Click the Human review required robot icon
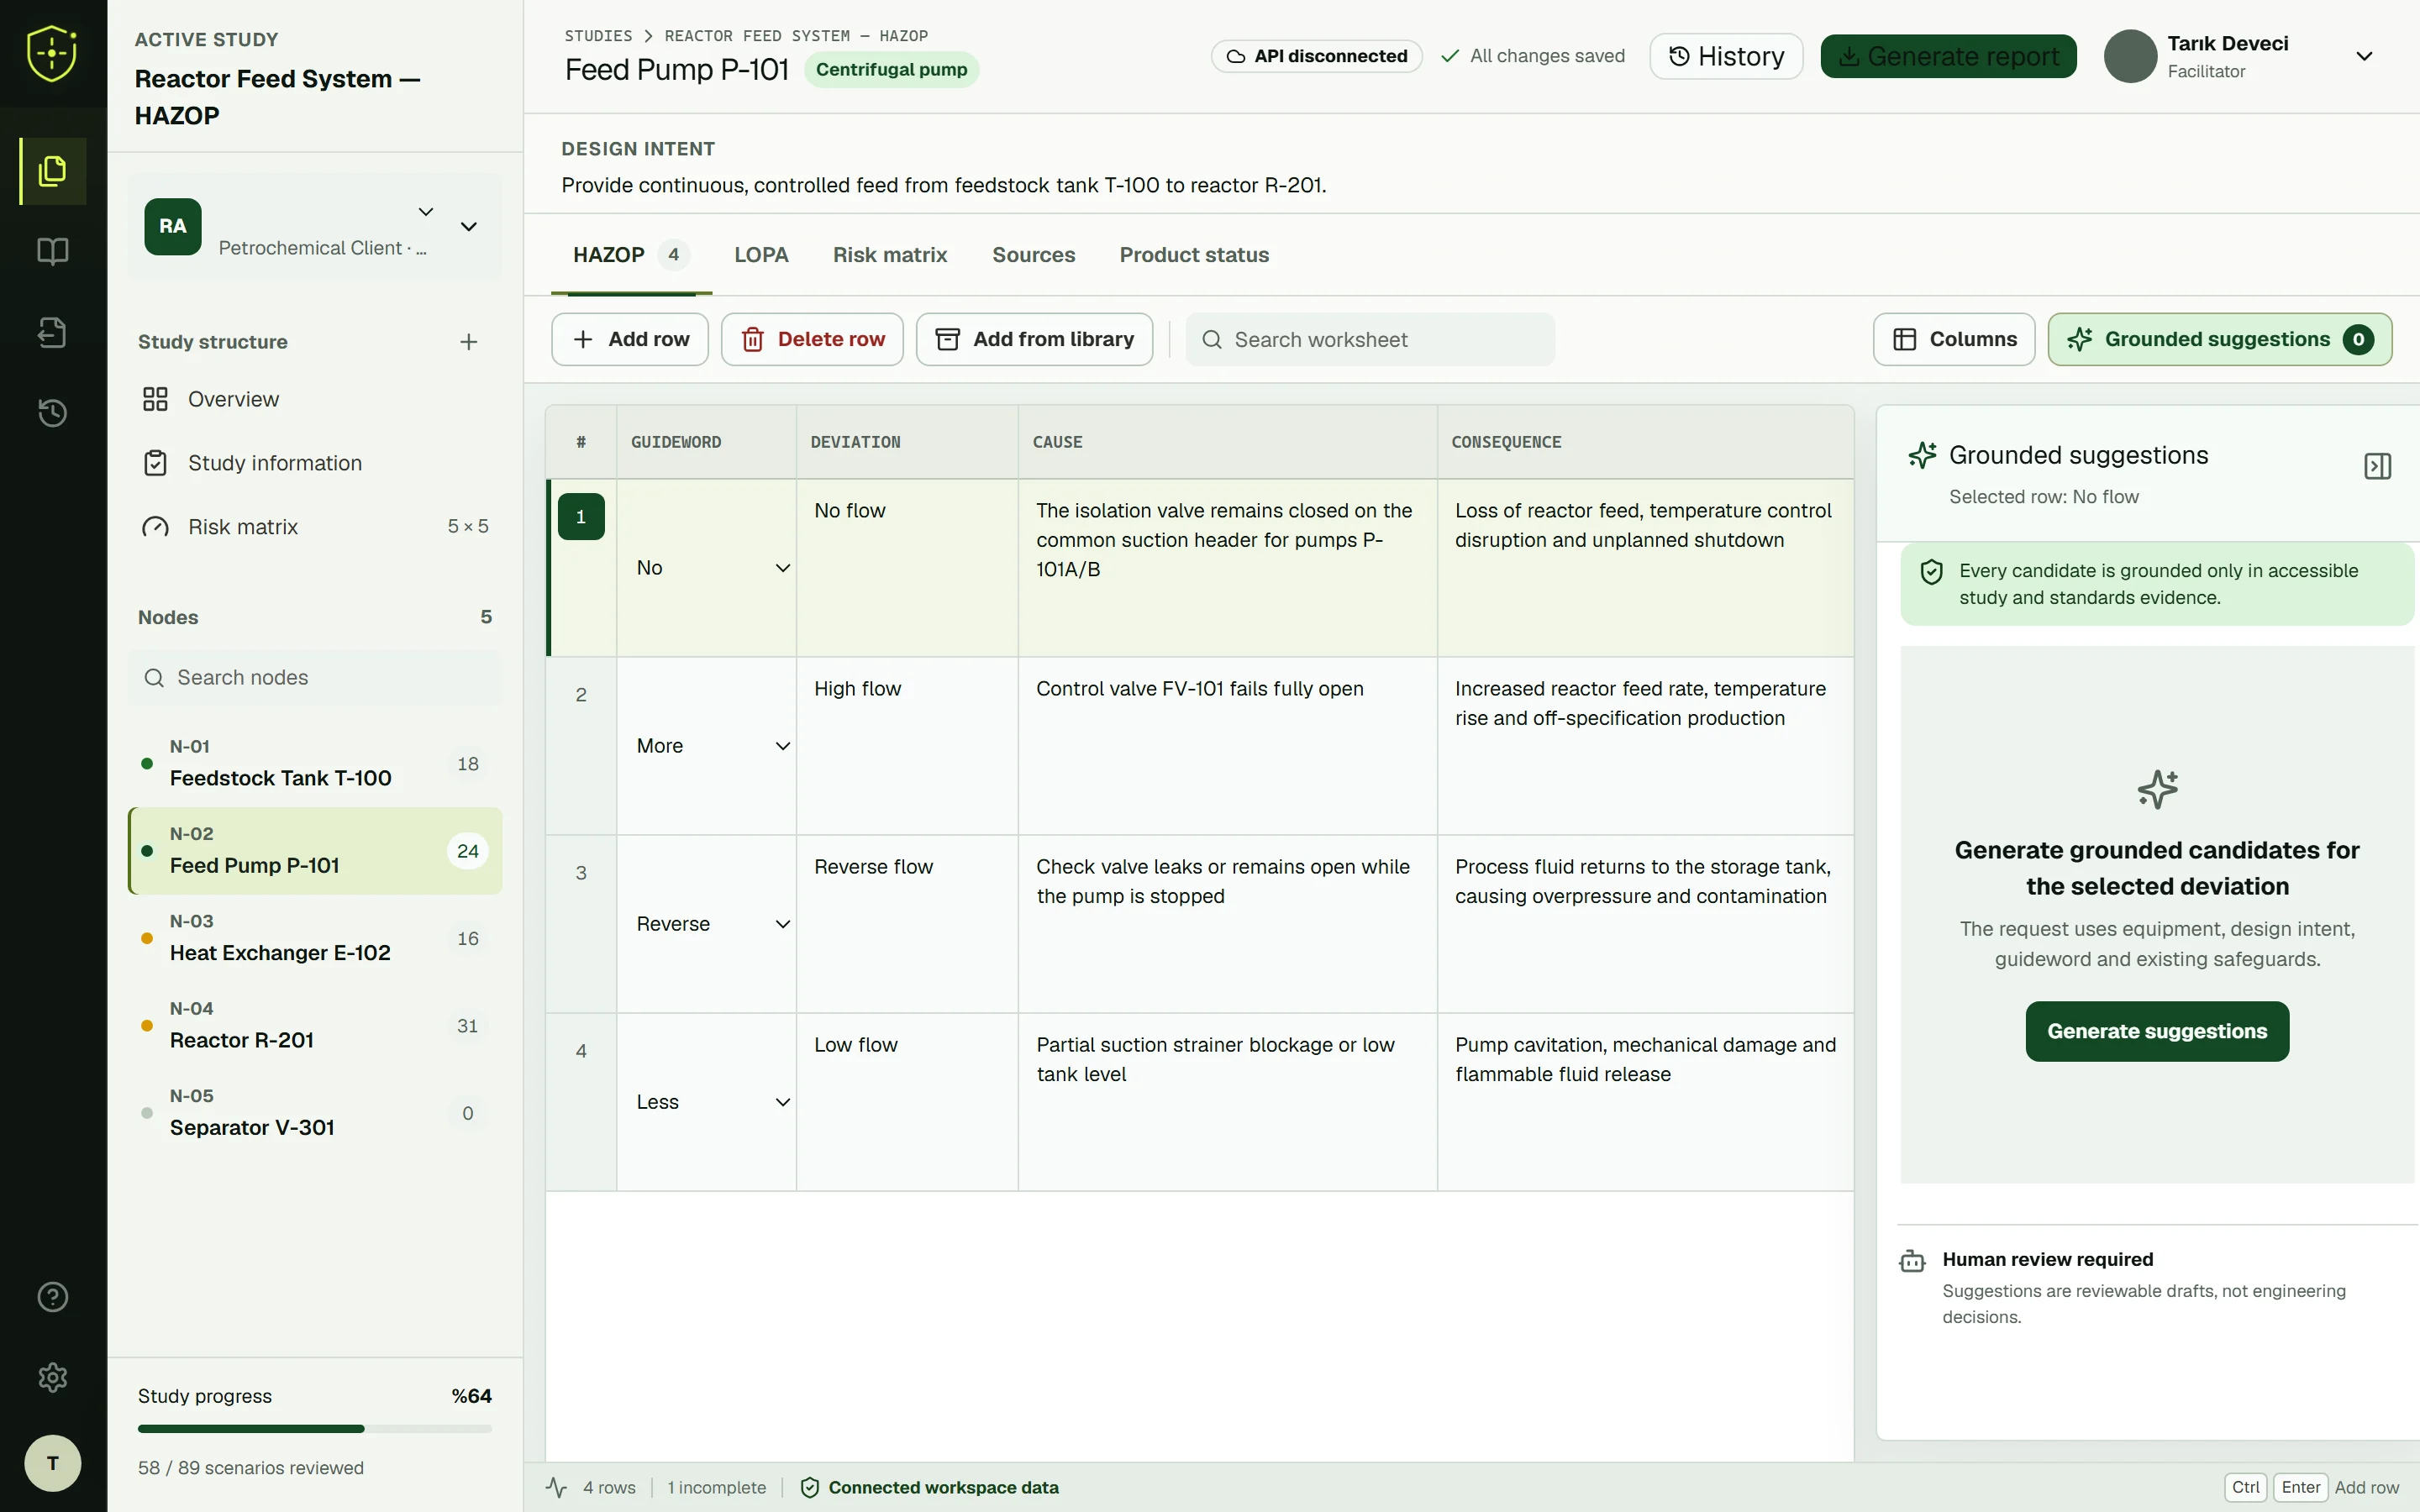This screenshot has width=2420, height=1512. pyautogui.click(x=1912, y=1261)
